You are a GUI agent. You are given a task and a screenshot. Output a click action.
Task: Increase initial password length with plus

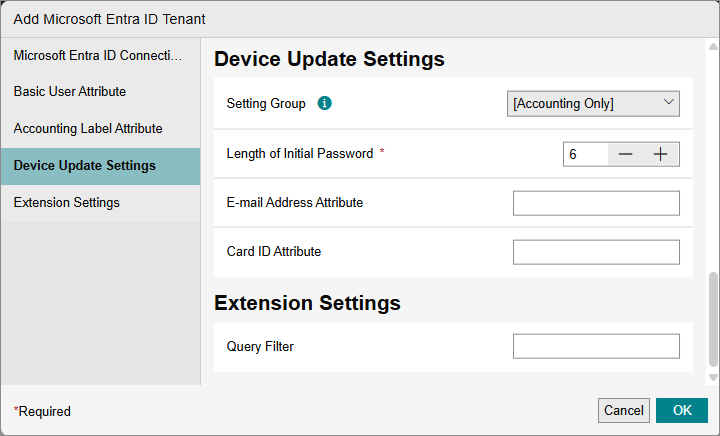[660, 154]
